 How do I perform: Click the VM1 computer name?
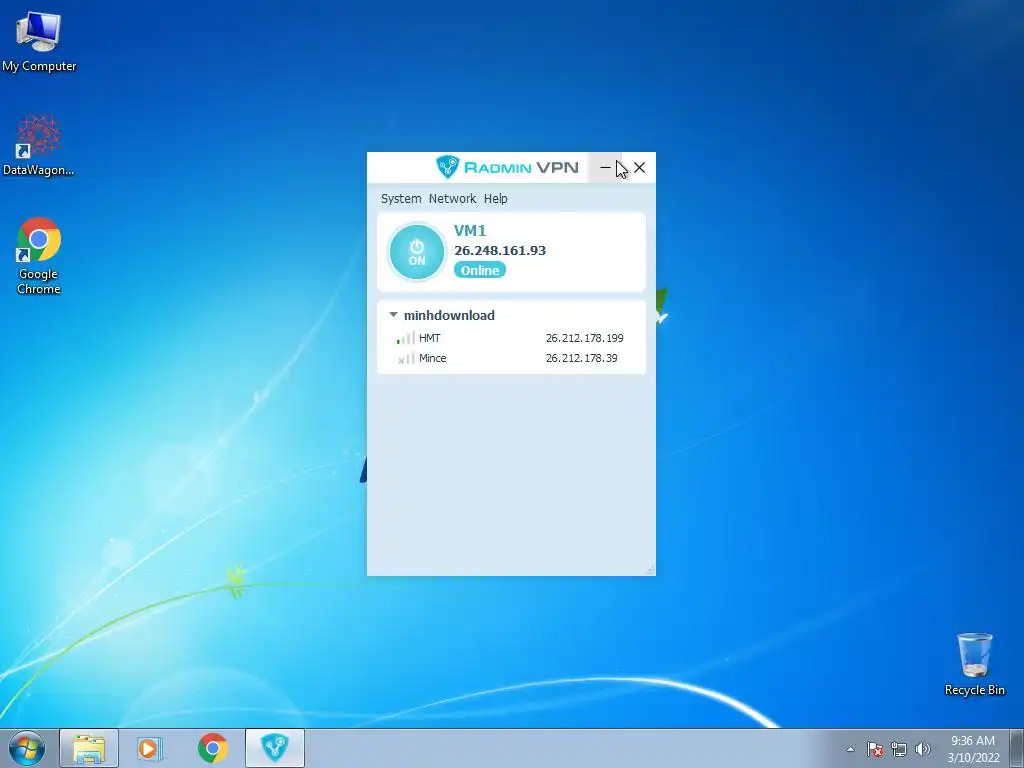pyautogui.click(x=470, y=231)
